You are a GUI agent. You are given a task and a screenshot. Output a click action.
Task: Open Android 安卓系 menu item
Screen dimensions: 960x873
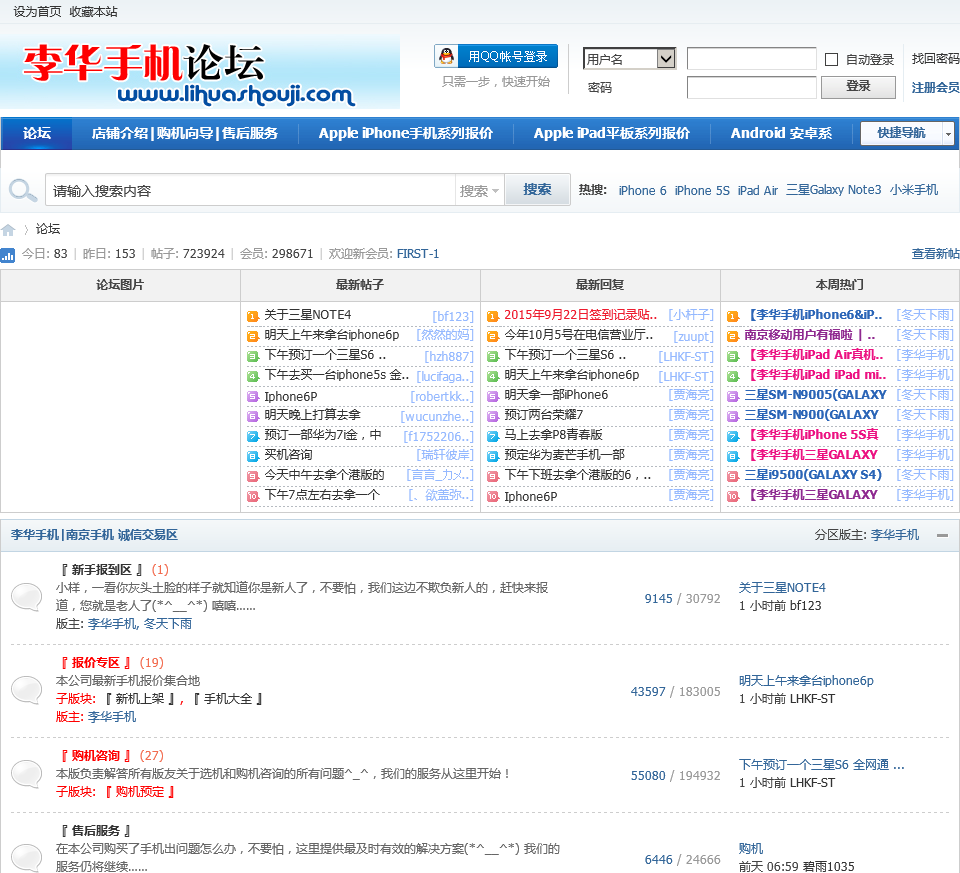point(781,133)
